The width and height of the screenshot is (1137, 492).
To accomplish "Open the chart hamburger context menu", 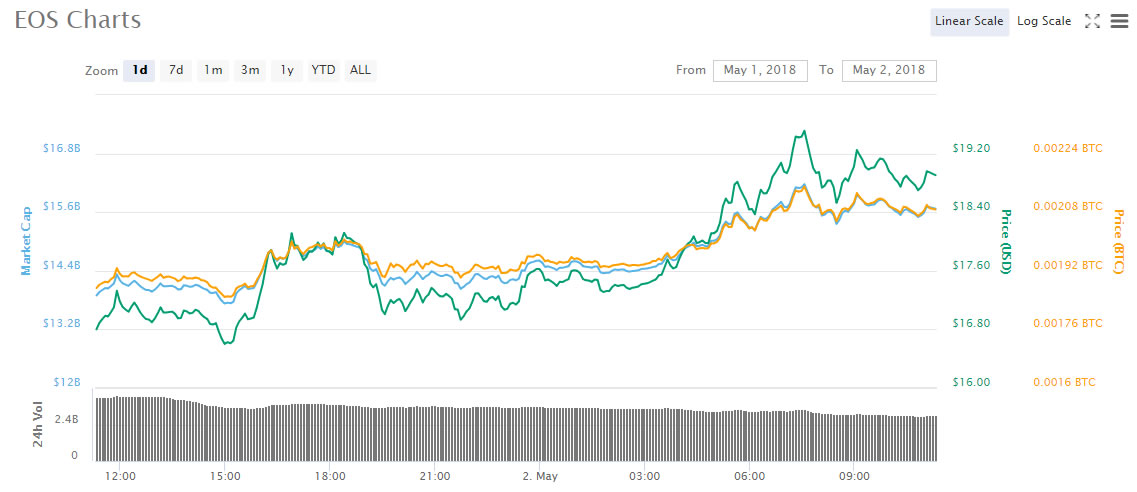I will coord(1118,21).
